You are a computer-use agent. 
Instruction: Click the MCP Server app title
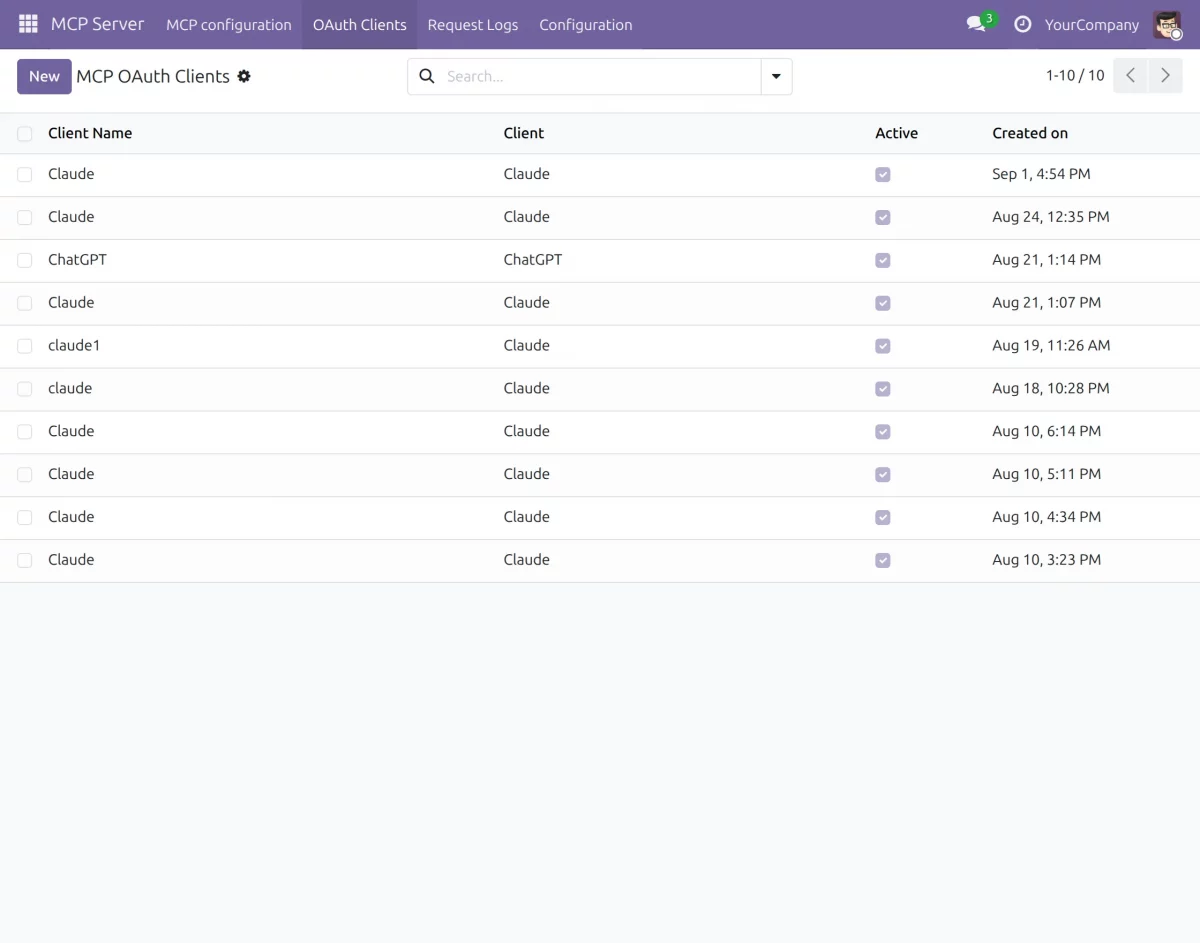[98, 24]
